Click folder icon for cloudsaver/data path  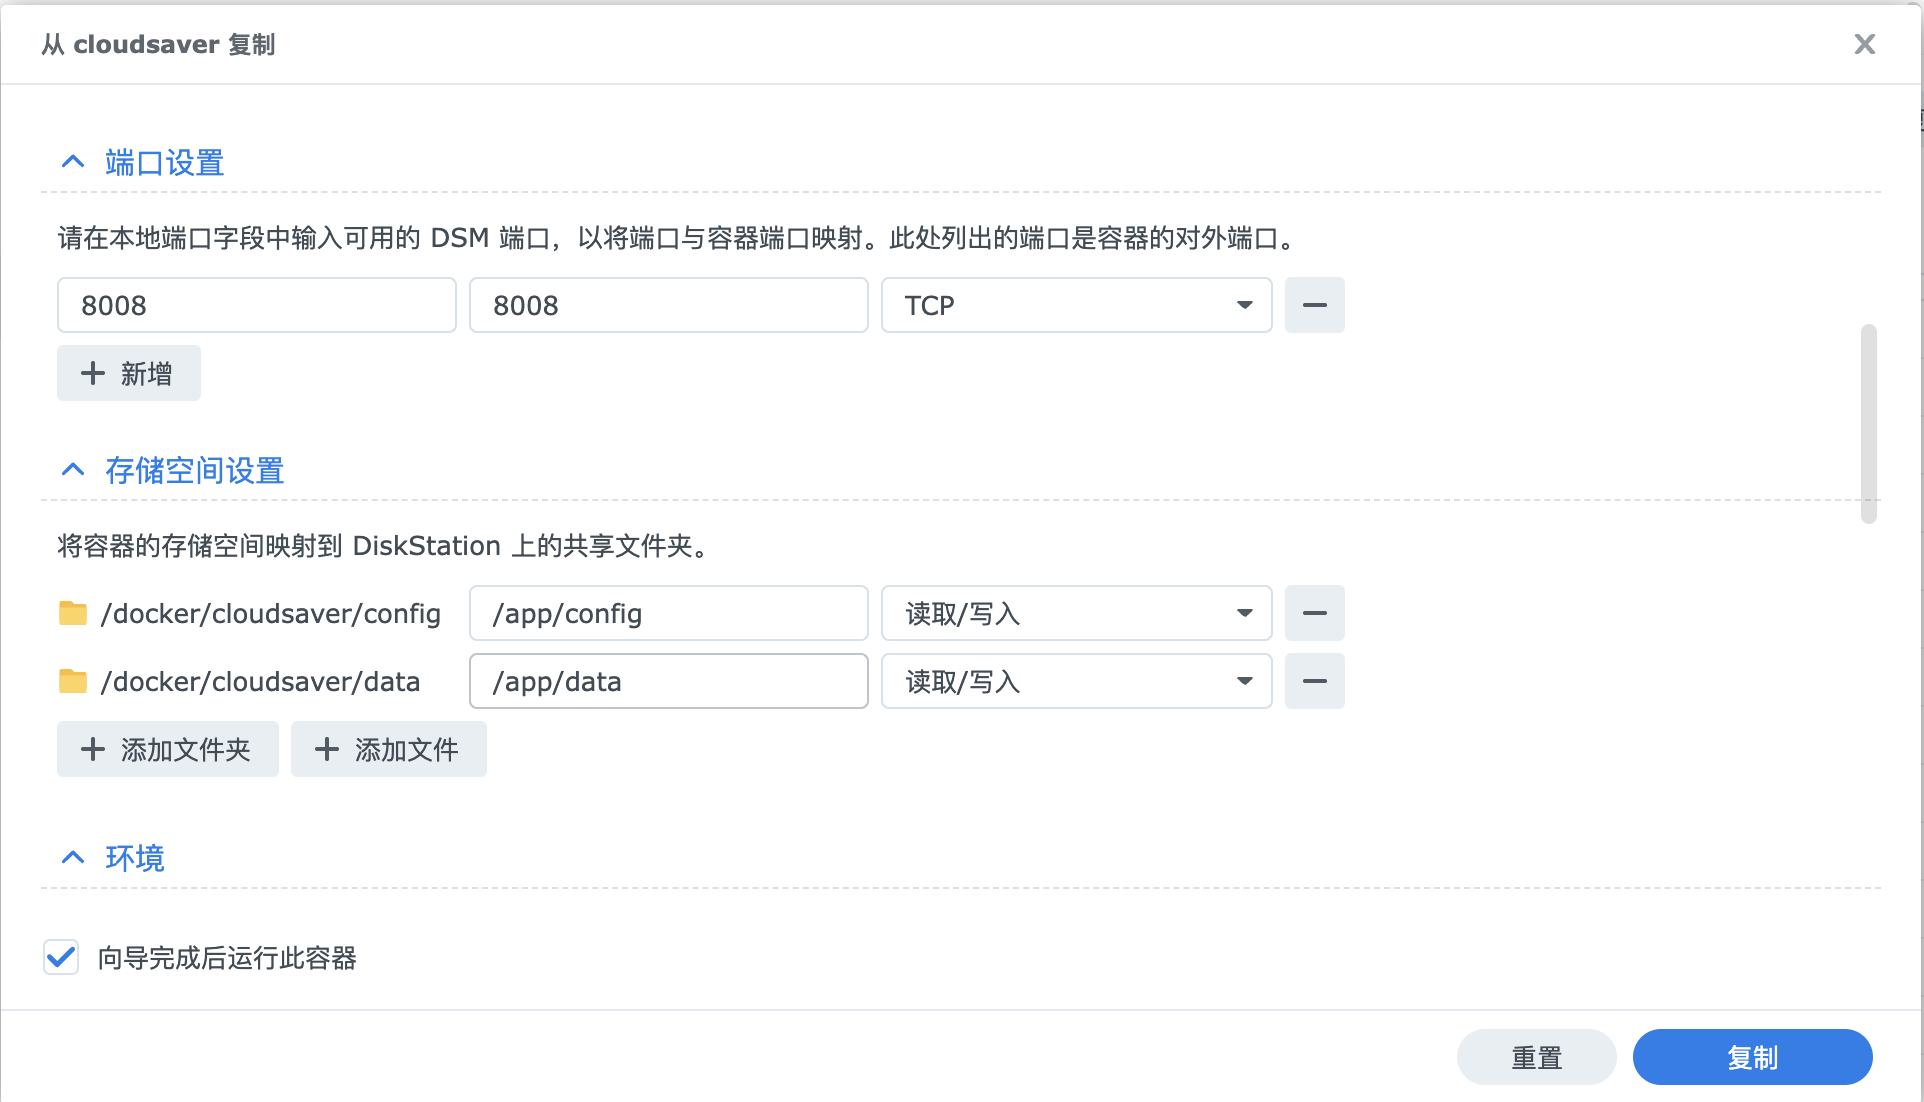73,681
